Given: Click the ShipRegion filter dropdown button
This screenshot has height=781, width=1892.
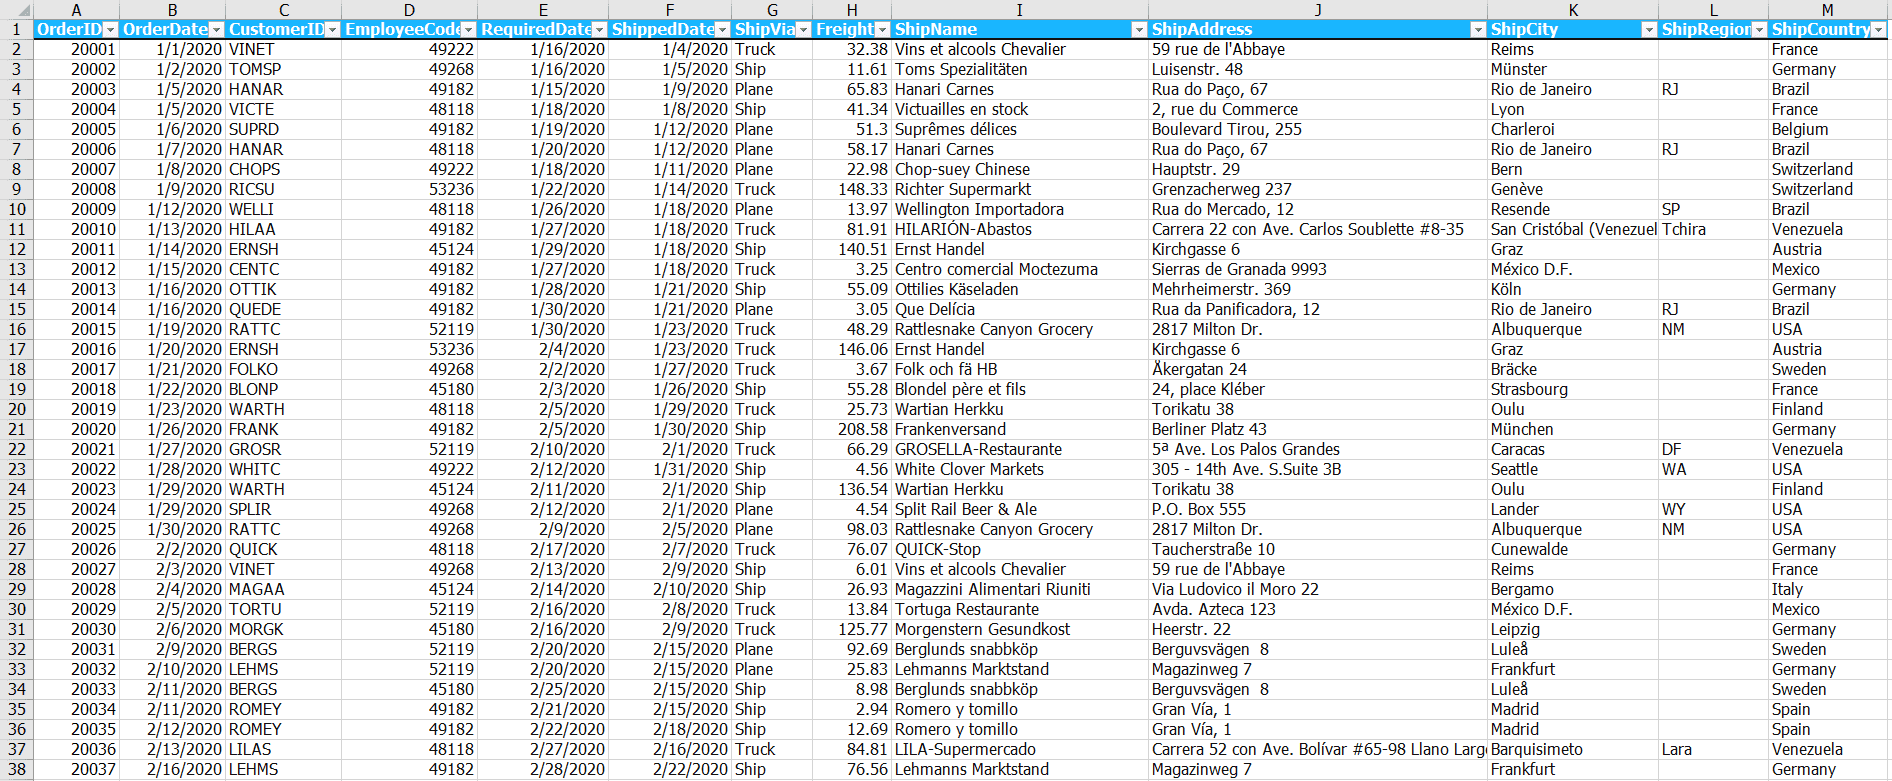Looking at the screenshot, I should pyautogui.click(x=1758, y=30).
